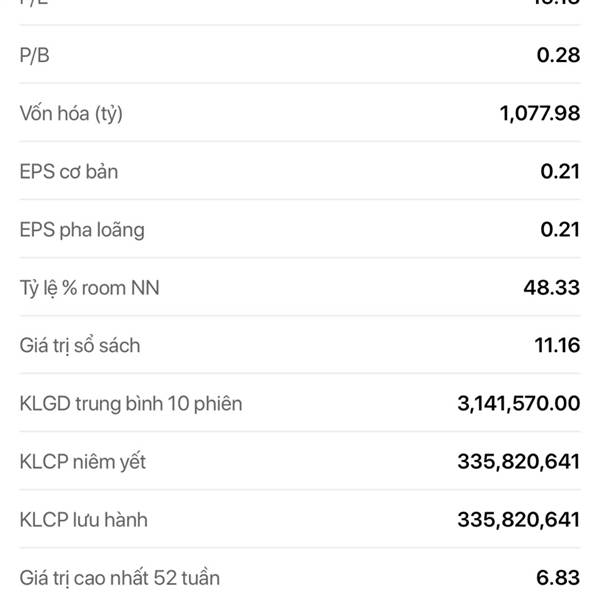
Task: Select the Tỷ lệ % room NN label
Action: [90, 288]
